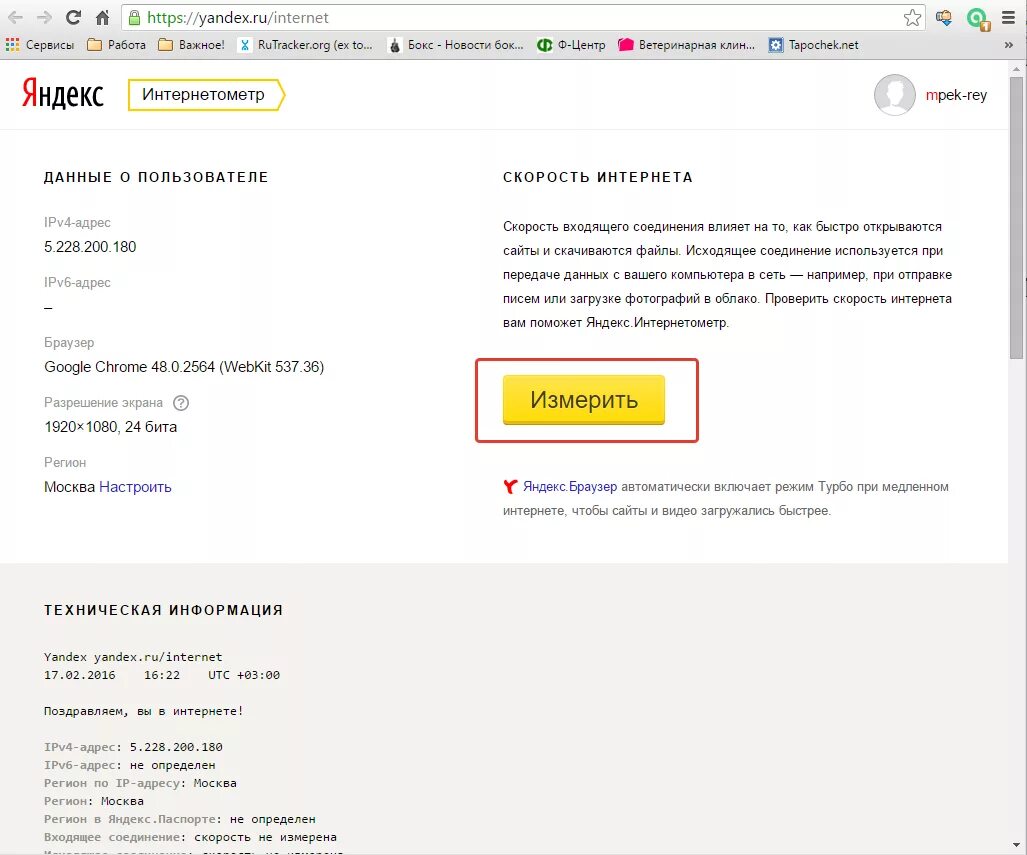1027x855 pixels.
Task: Click the Яндекс logo
Action: click(63, 94)
